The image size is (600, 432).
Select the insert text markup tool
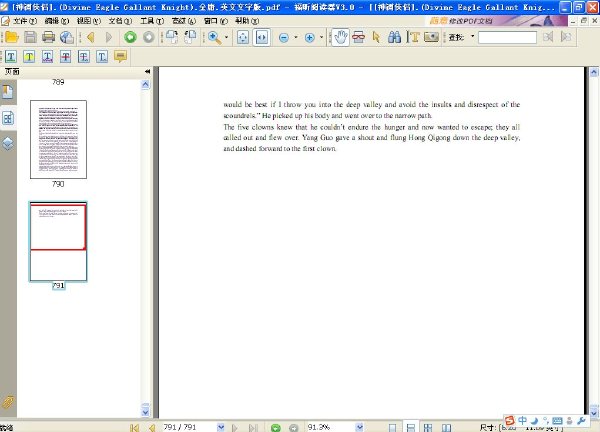click(x=102, y=57)
